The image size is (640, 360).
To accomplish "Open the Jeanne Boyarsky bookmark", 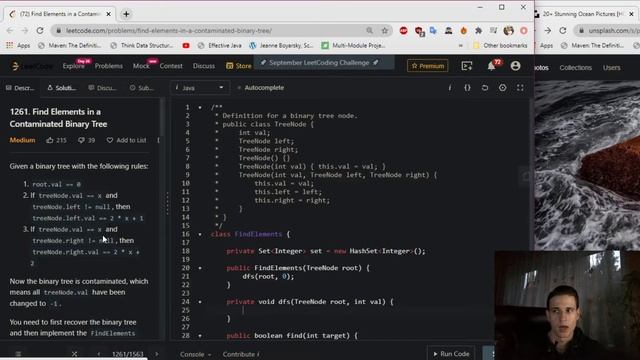I will click(x=281, y=45).
